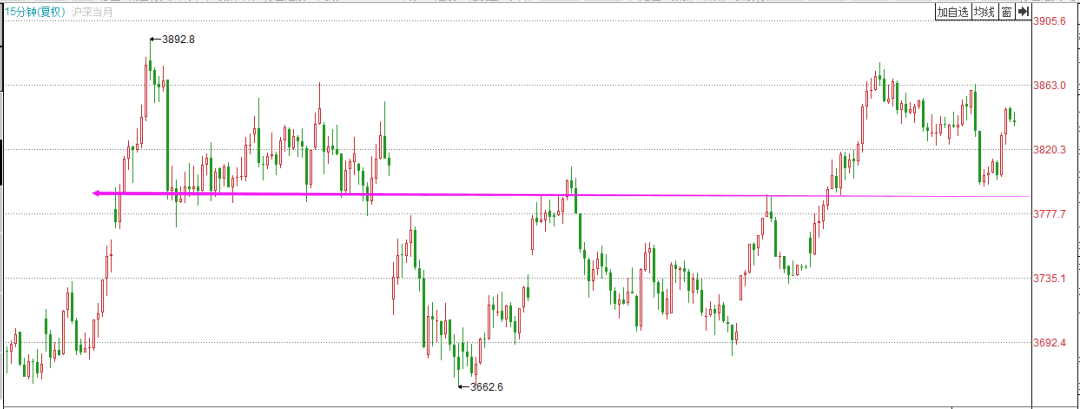Click the magenta line's left arrowhead
This screenshot has width=1080, height=409.
coord(97,193)
